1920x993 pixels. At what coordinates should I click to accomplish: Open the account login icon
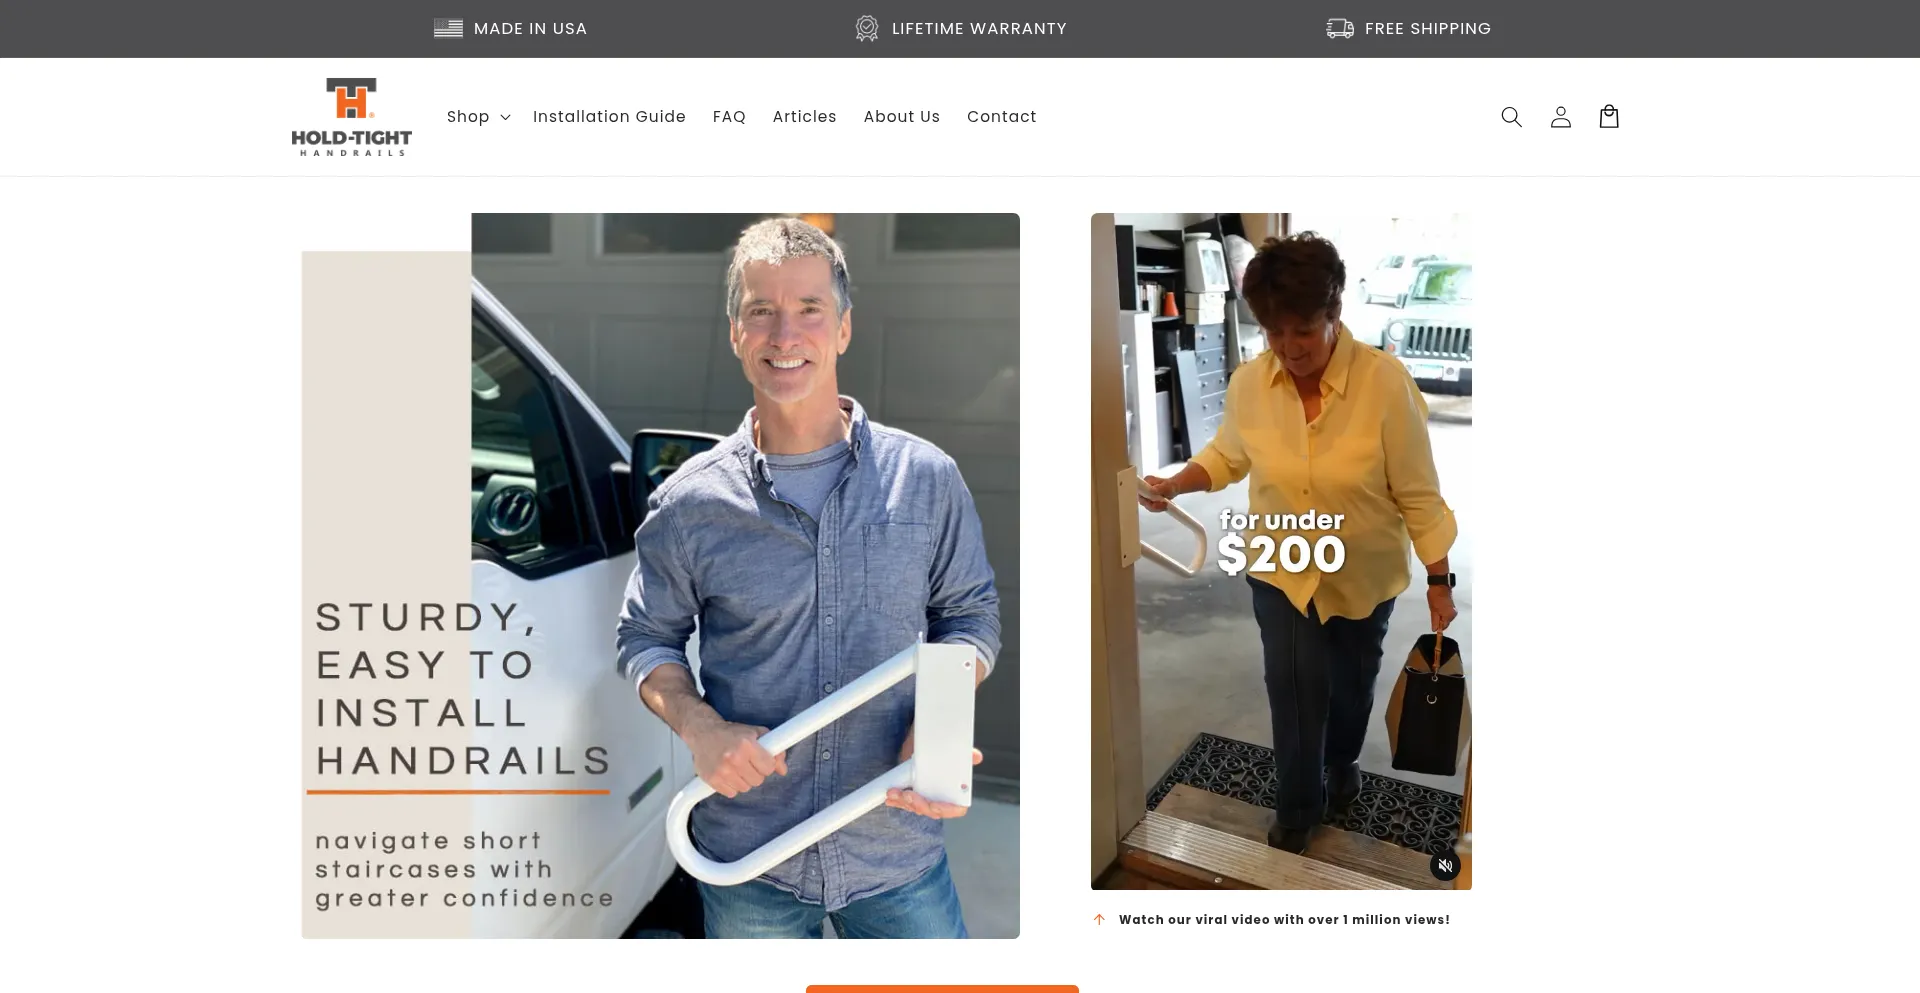point(1560,117)
